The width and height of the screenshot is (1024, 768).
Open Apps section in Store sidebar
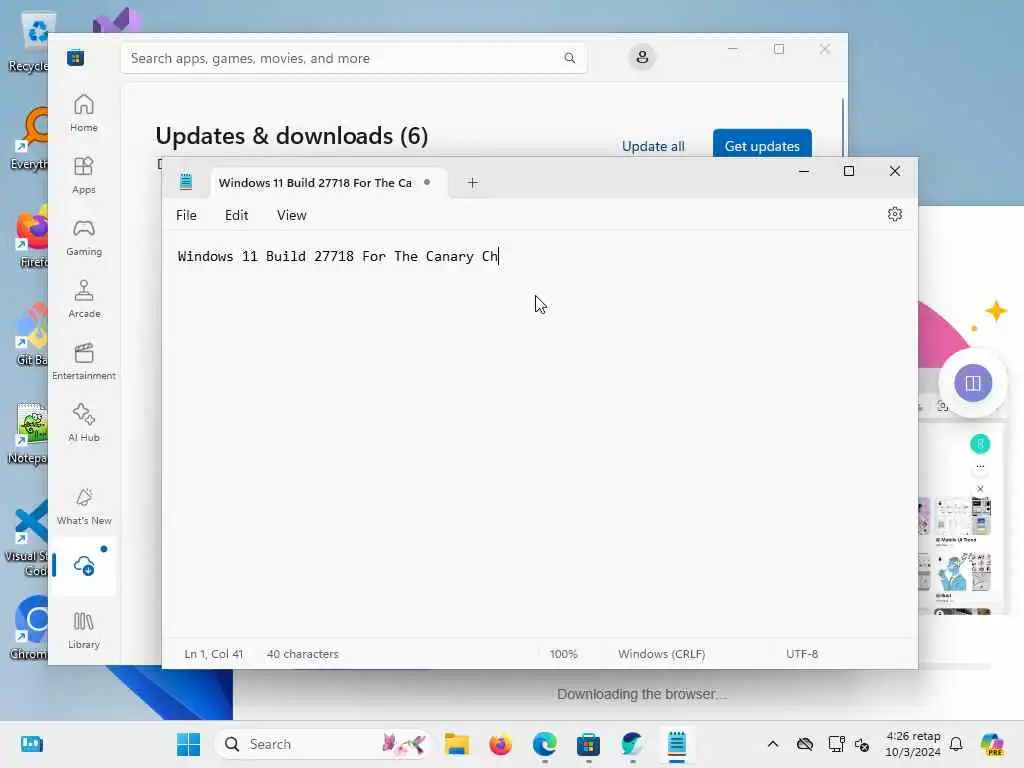click(84, 175)
